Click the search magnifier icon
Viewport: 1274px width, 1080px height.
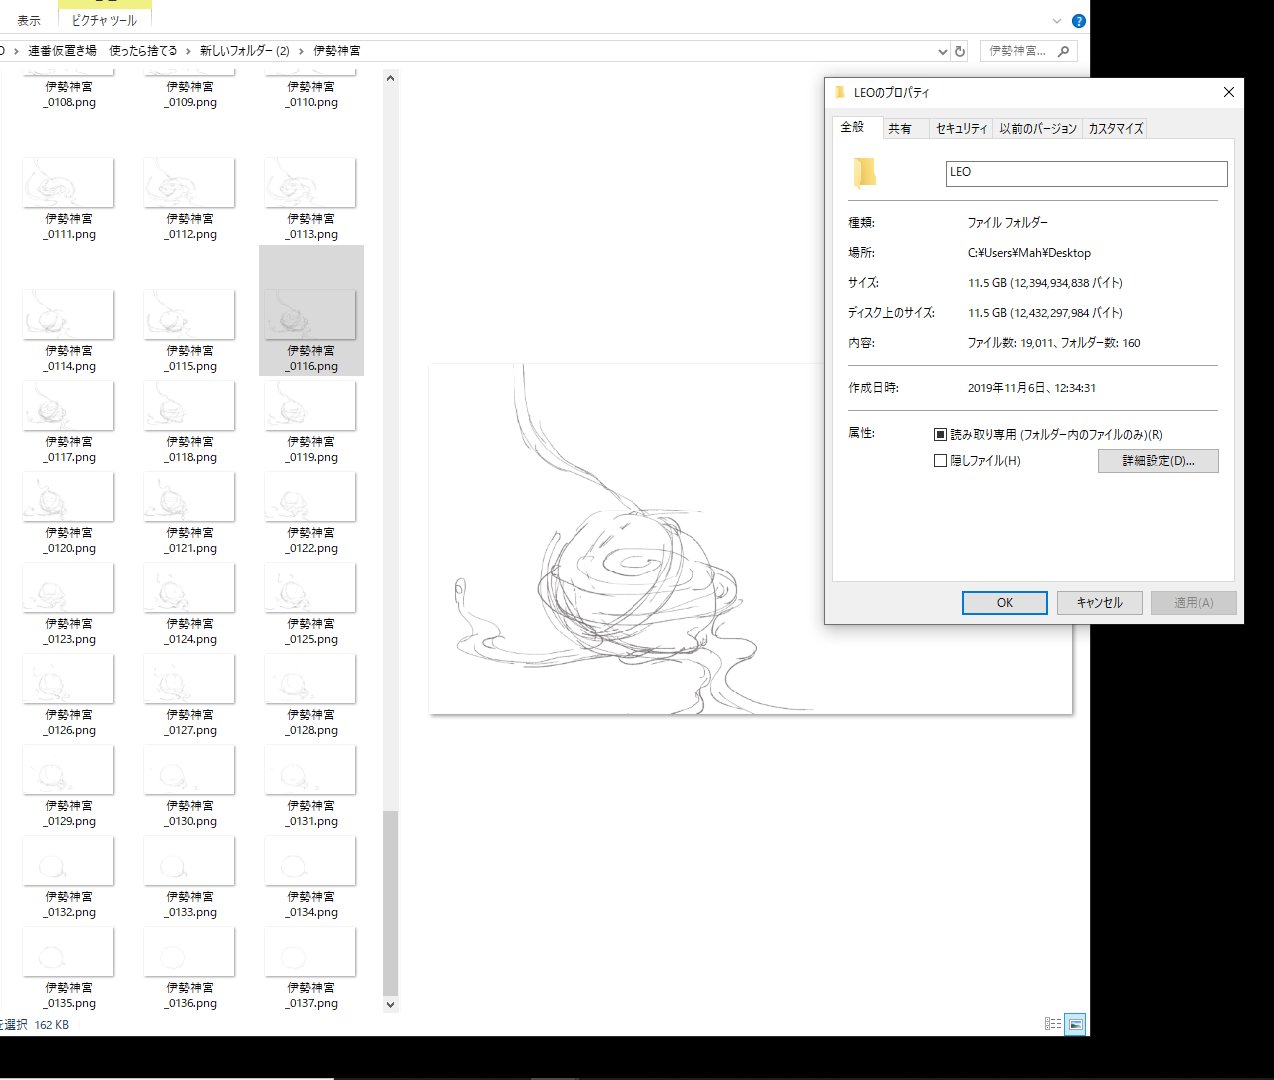pos(1063,51)
